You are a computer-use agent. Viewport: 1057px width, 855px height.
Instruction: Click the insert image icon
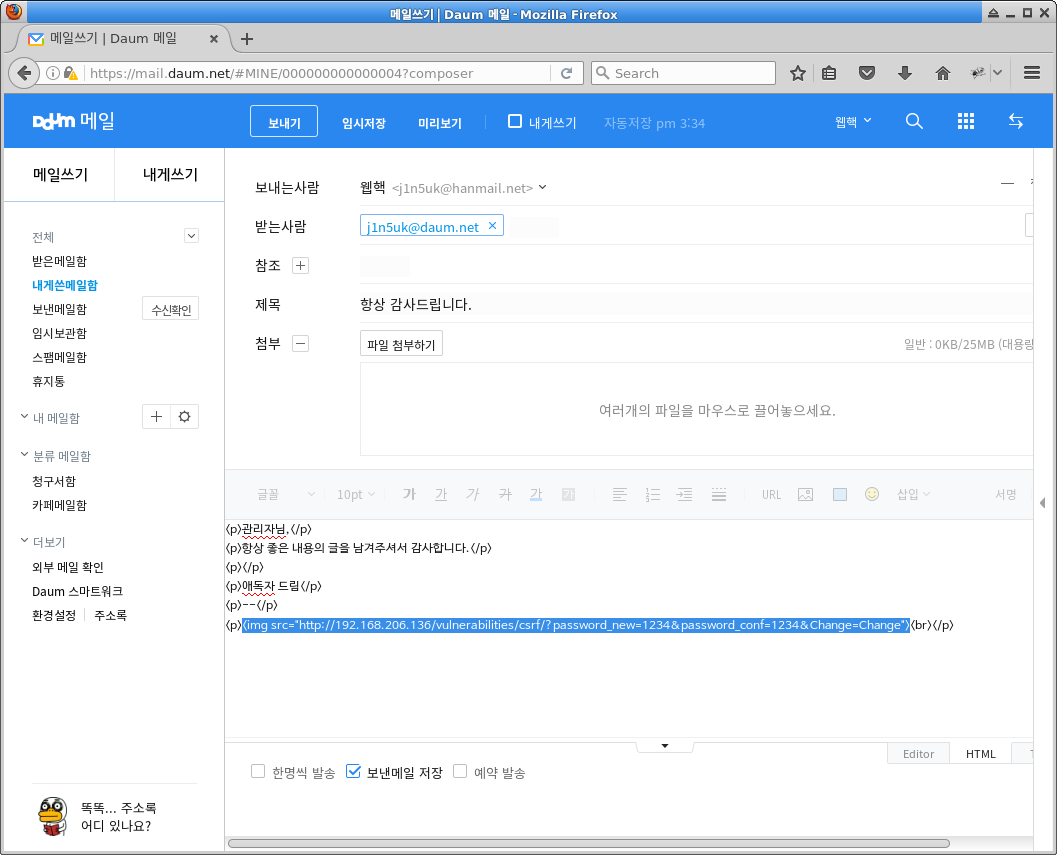[x=805, y=494]
